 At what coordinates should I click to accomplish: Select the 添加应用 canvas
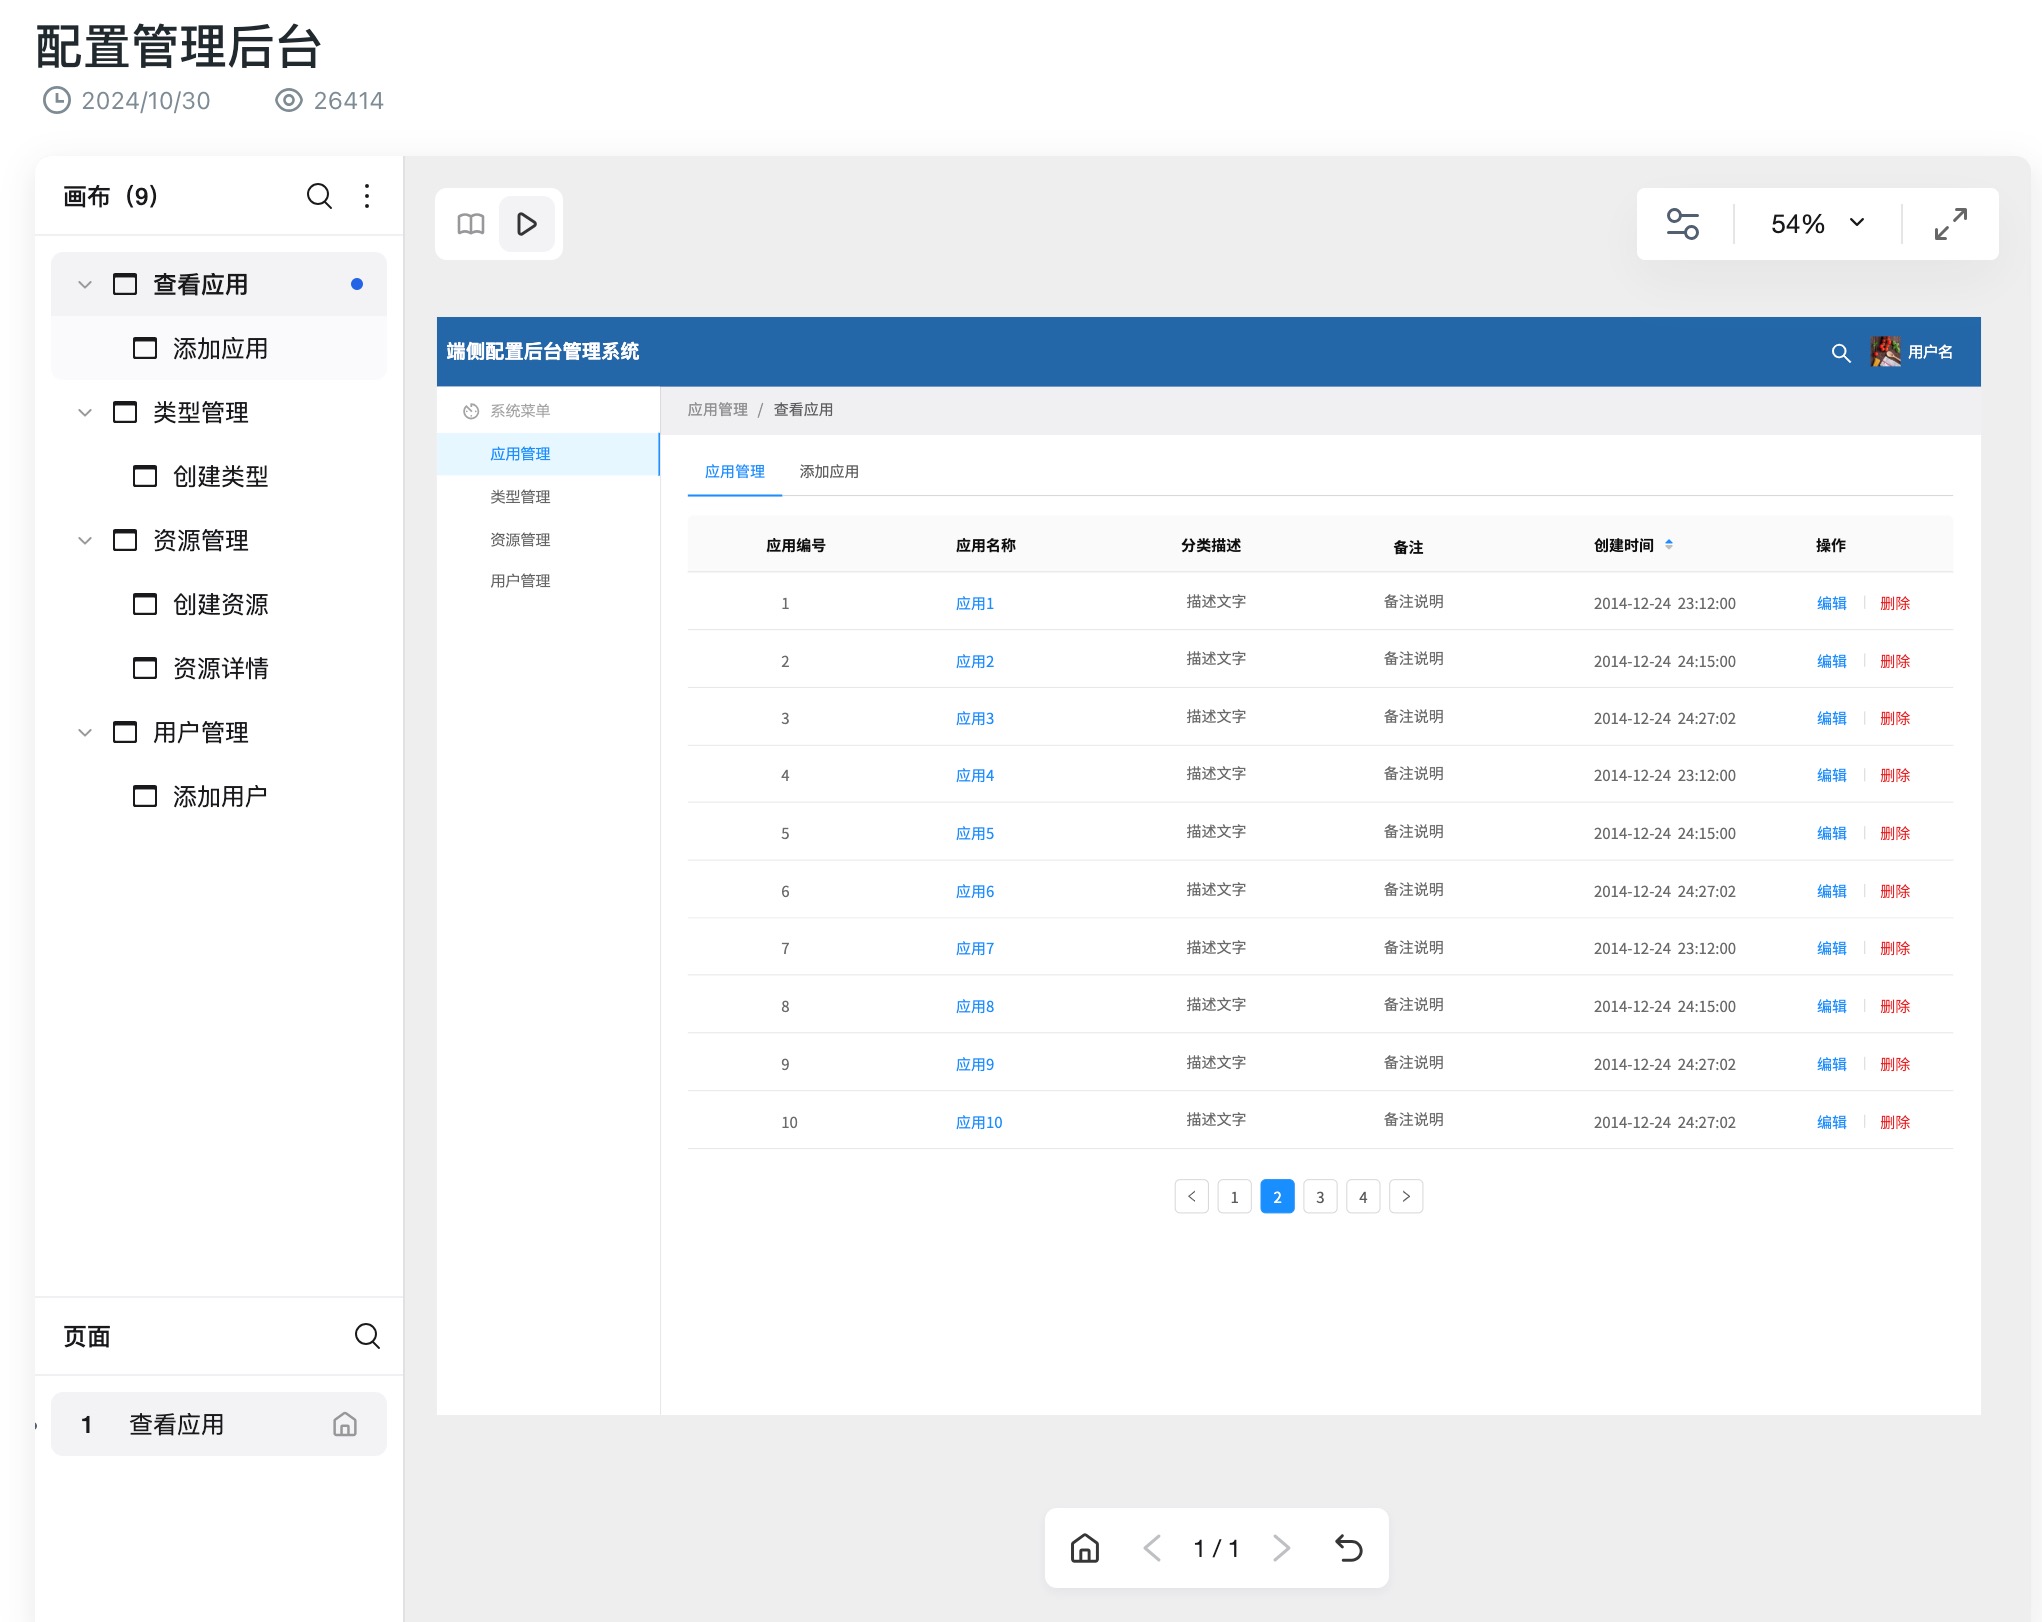click(x=219, y=348)
